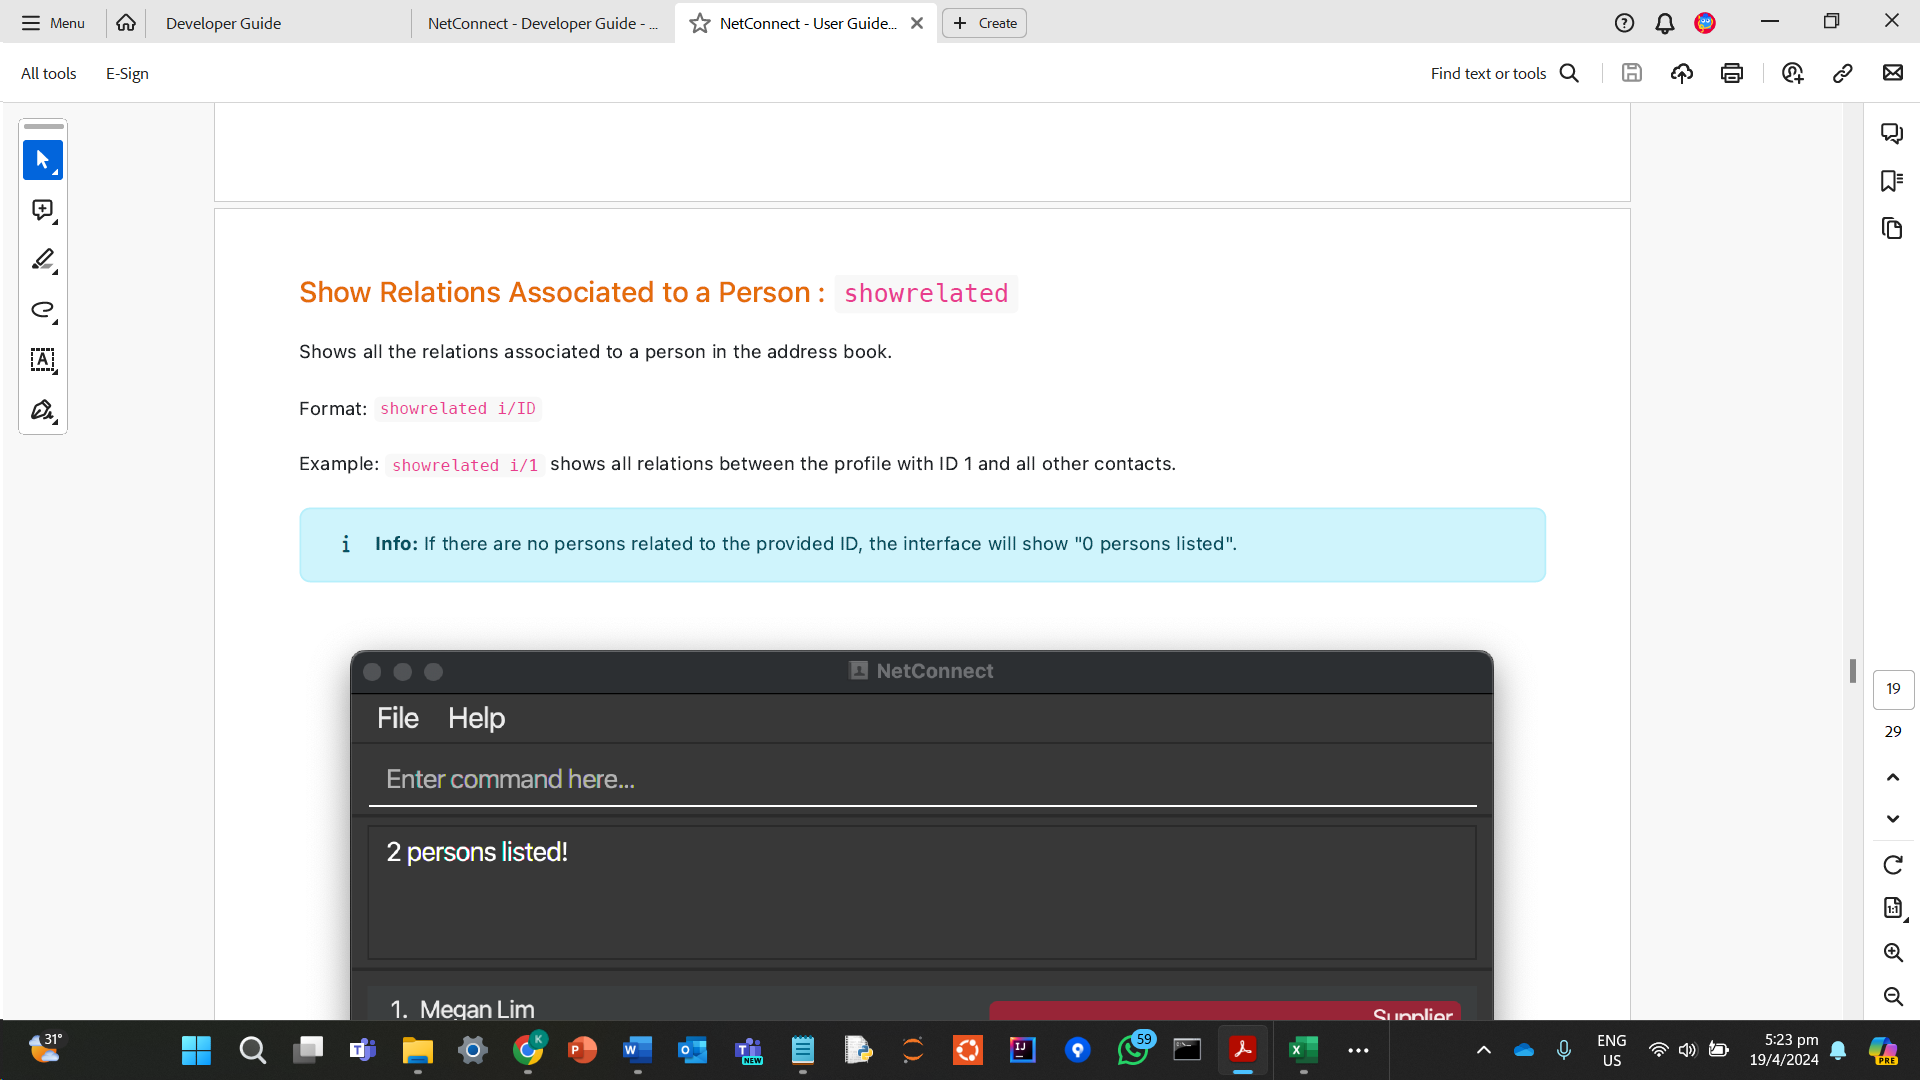Switch to the Developer Guide tab
Viewport: 1920px width, 1080px height.
(x=224, y=23)
